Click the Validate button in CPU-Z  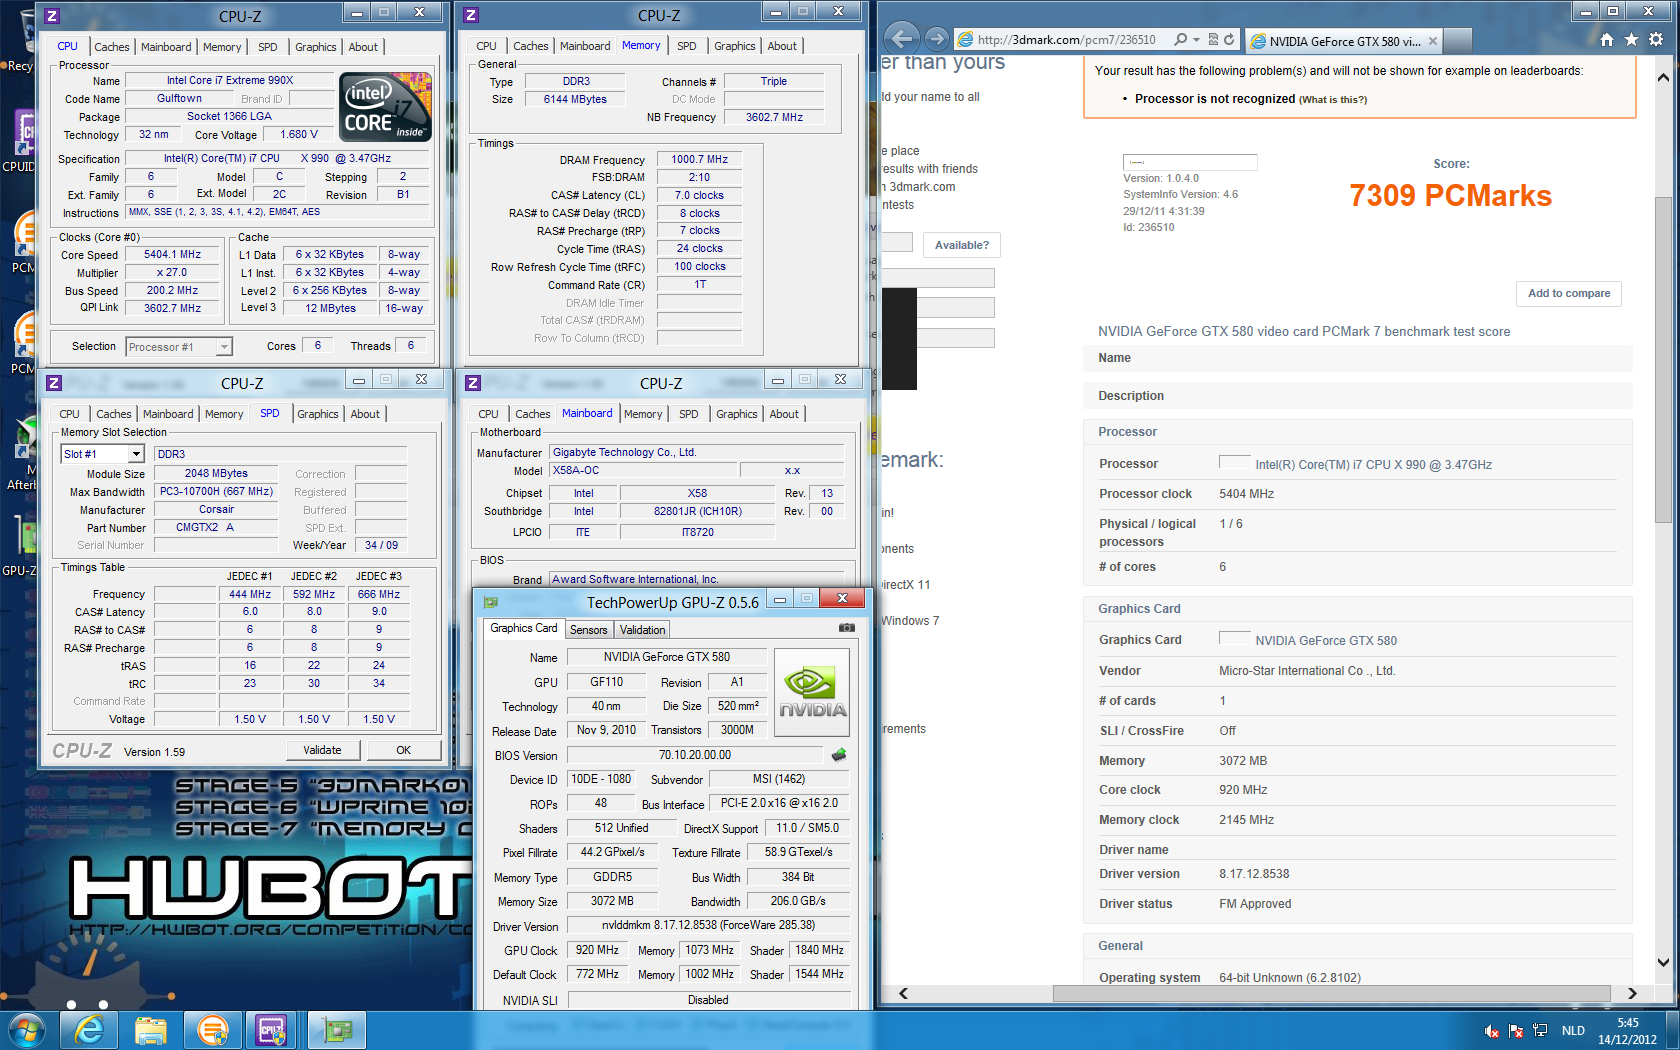click(x=322, y=750)
